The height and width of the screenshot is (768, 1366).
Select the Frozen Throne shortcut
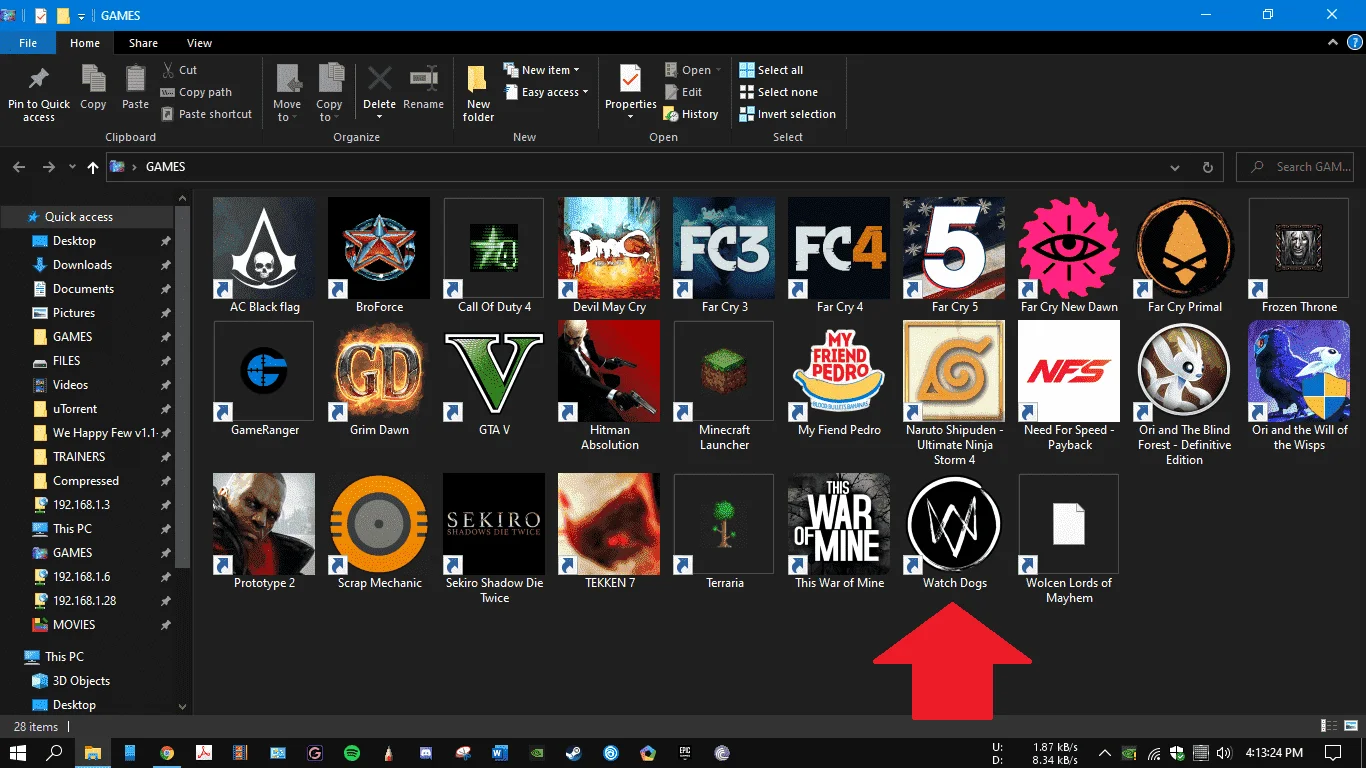(1299, 255)
